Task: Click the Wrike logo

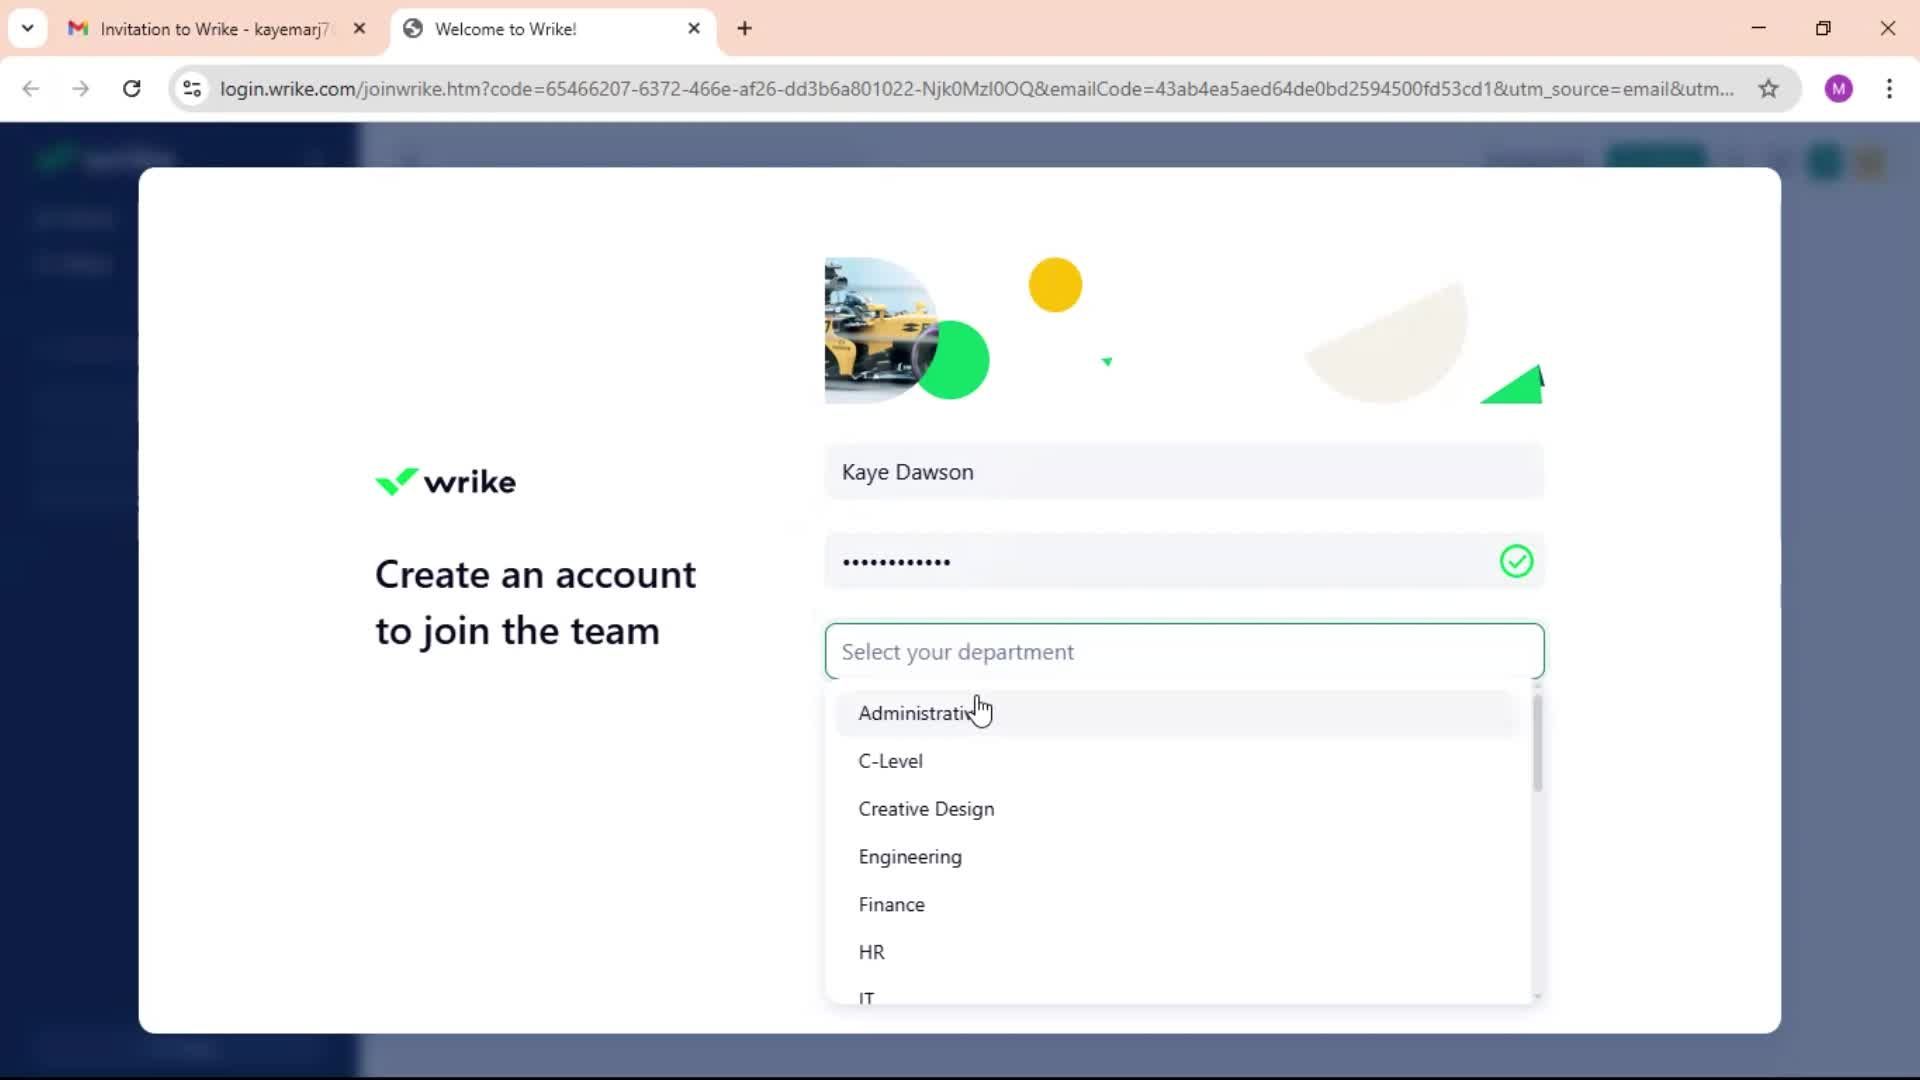Action: [x=445, y=482]
